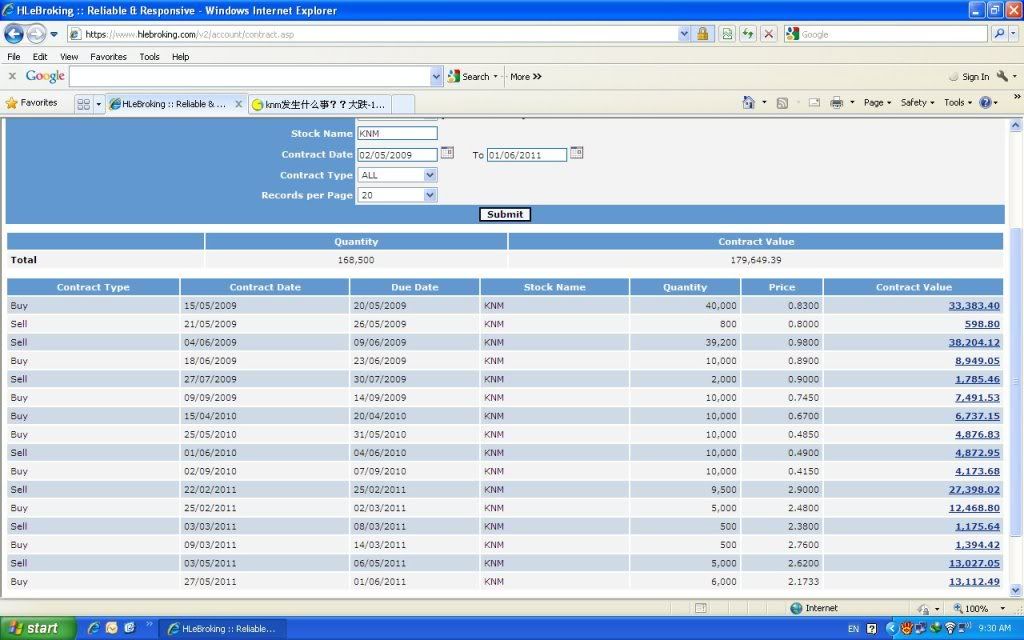Click the Home icon in command bar
Image resolution: width=1024 pixels, height=640 pixels.
pos(748,103)
